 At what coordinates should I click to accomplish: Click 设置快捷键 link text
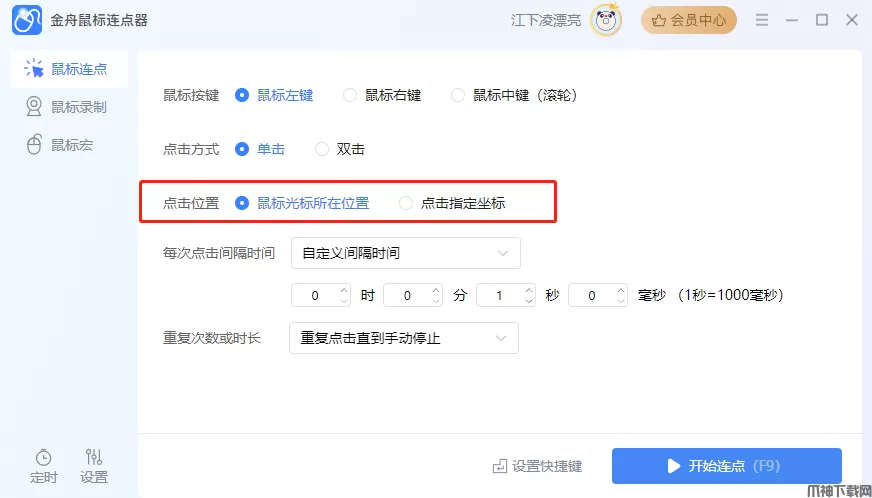click(x=547, y=466)
